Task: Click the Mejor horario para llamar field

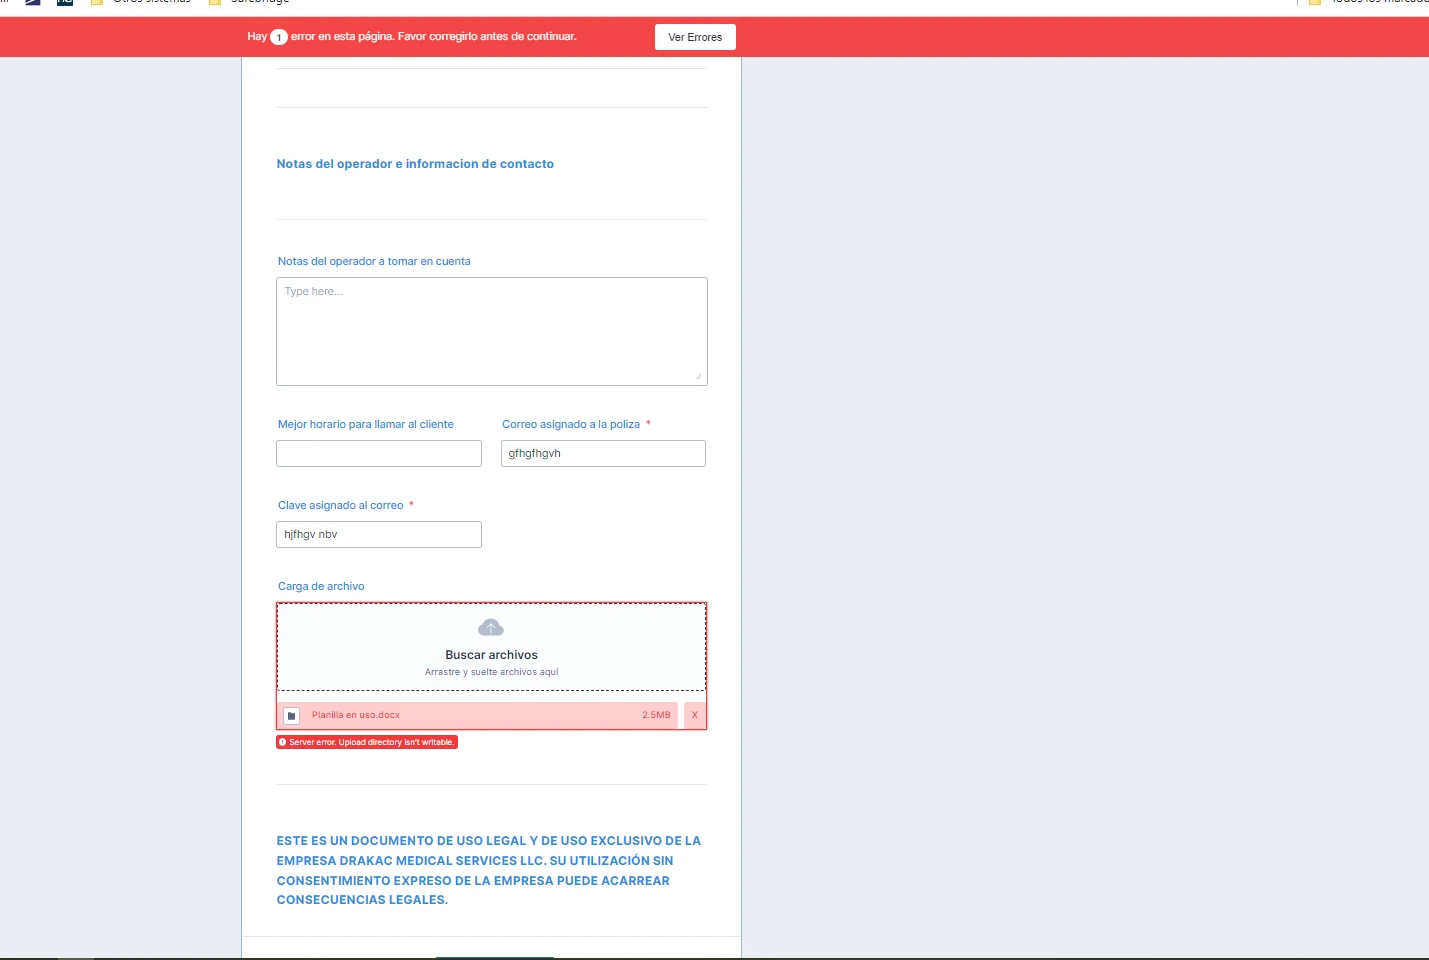Action: click(x=378, y=453)
